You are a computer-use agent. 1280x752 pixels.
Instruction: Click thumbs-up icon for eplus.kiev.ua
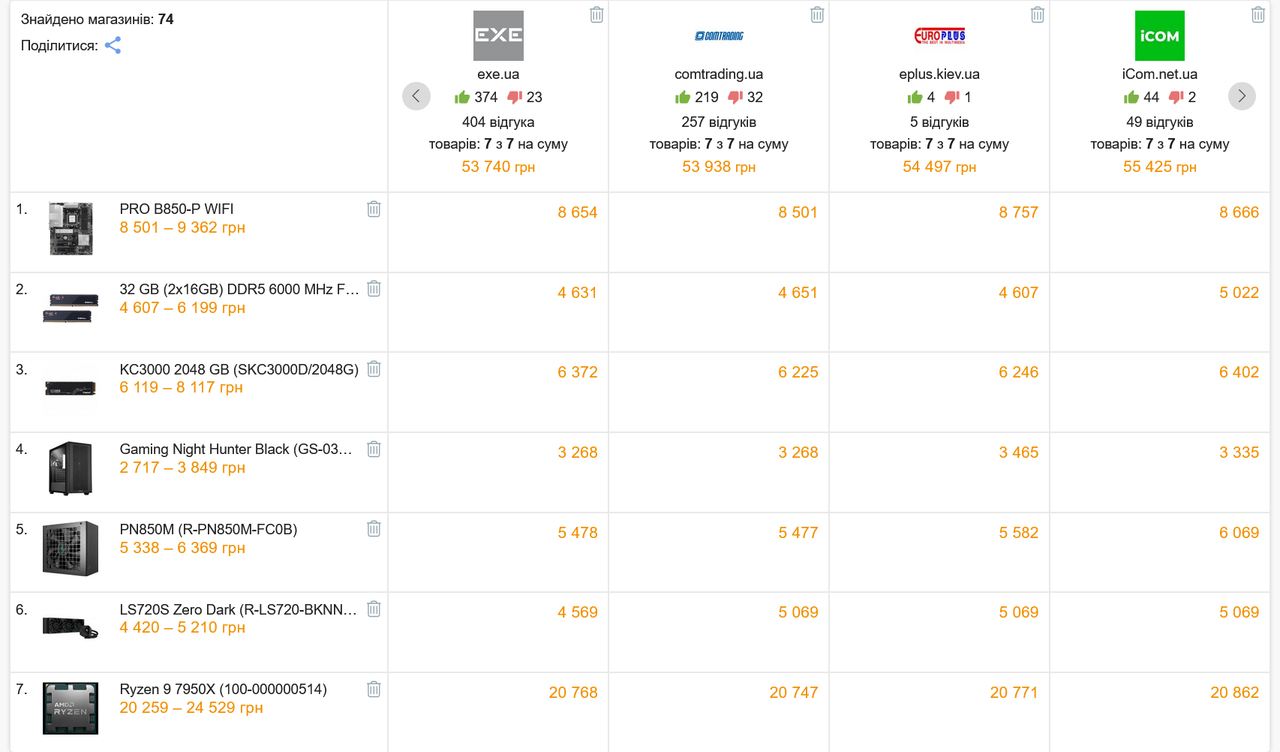click(x=915, y=97)
